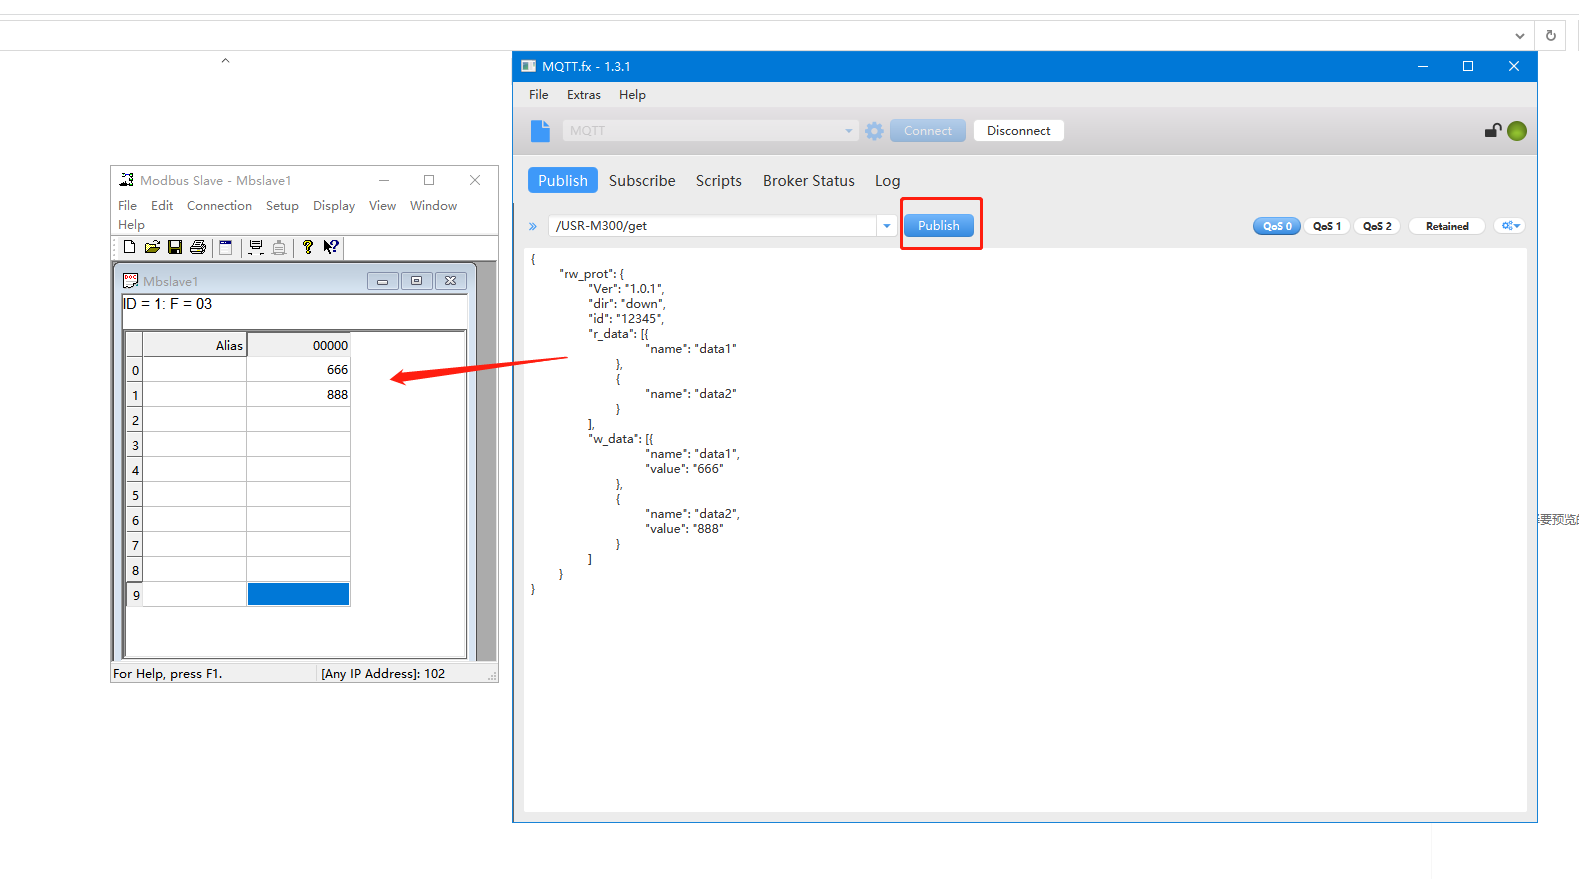
Task: Select the QoS 1 toggle
Action: 1327,226
